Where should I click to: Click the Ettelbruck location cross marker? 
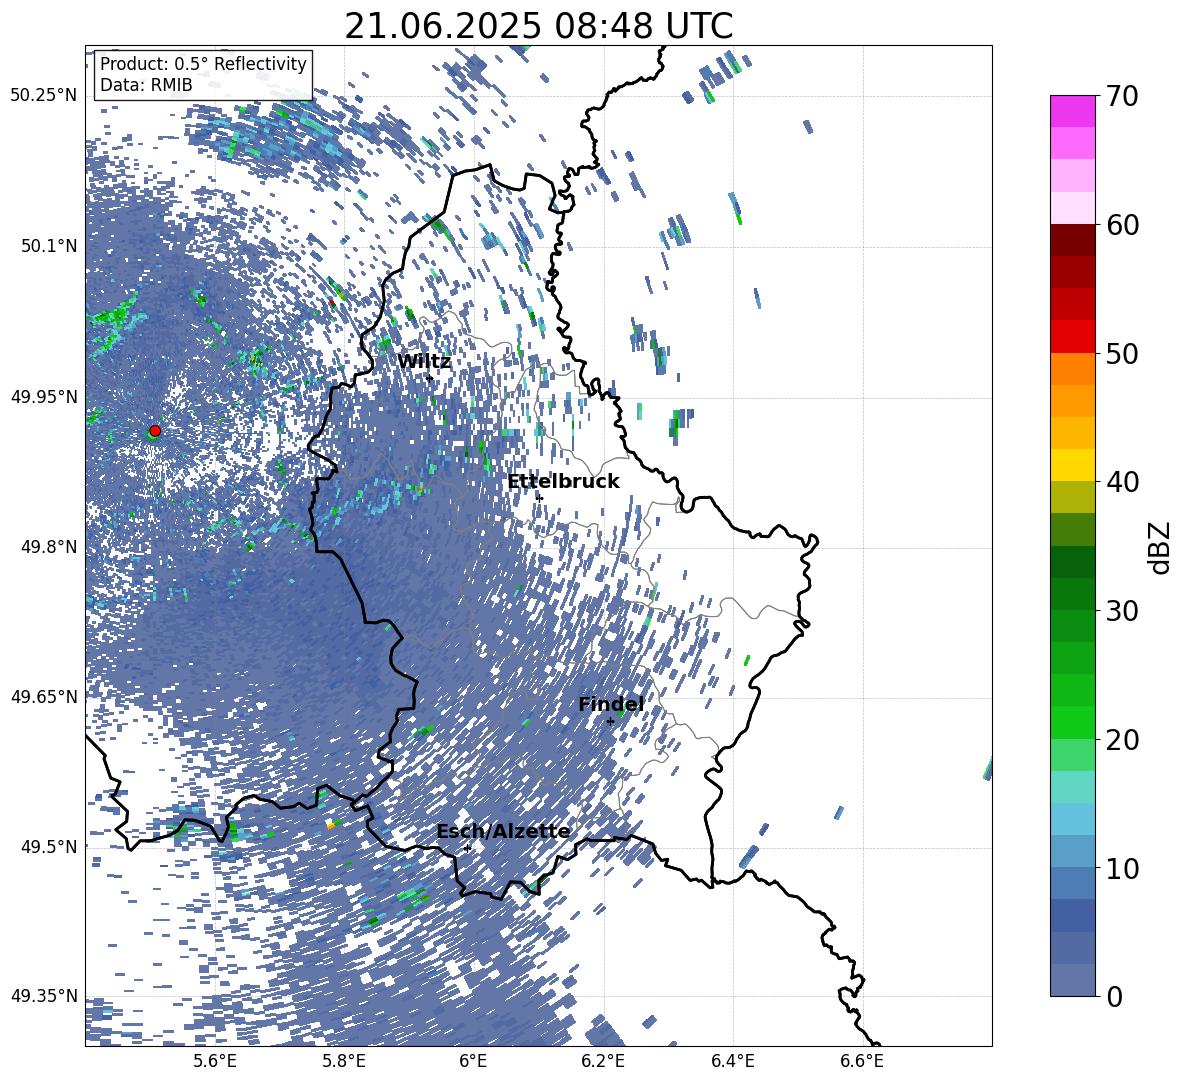[539, 498]
